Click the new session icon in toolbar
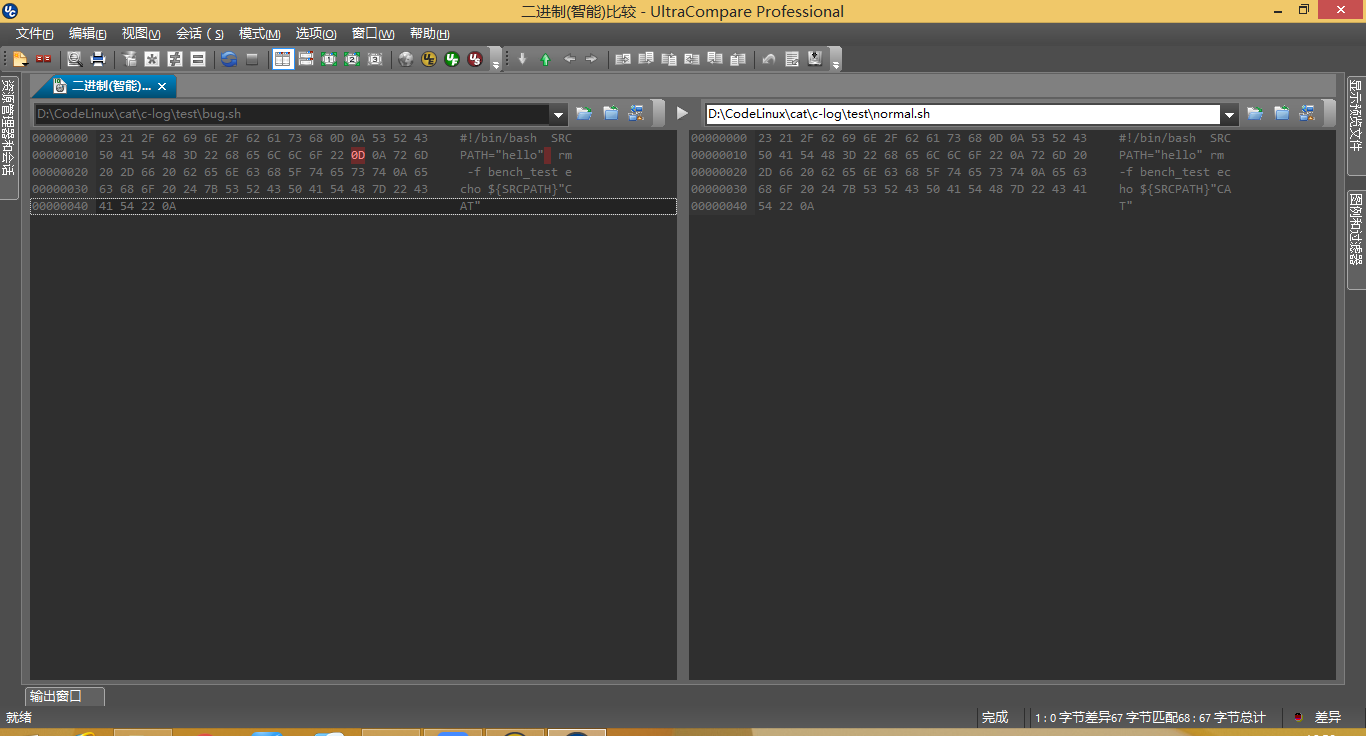1366x736 pixels. point(20,59)
